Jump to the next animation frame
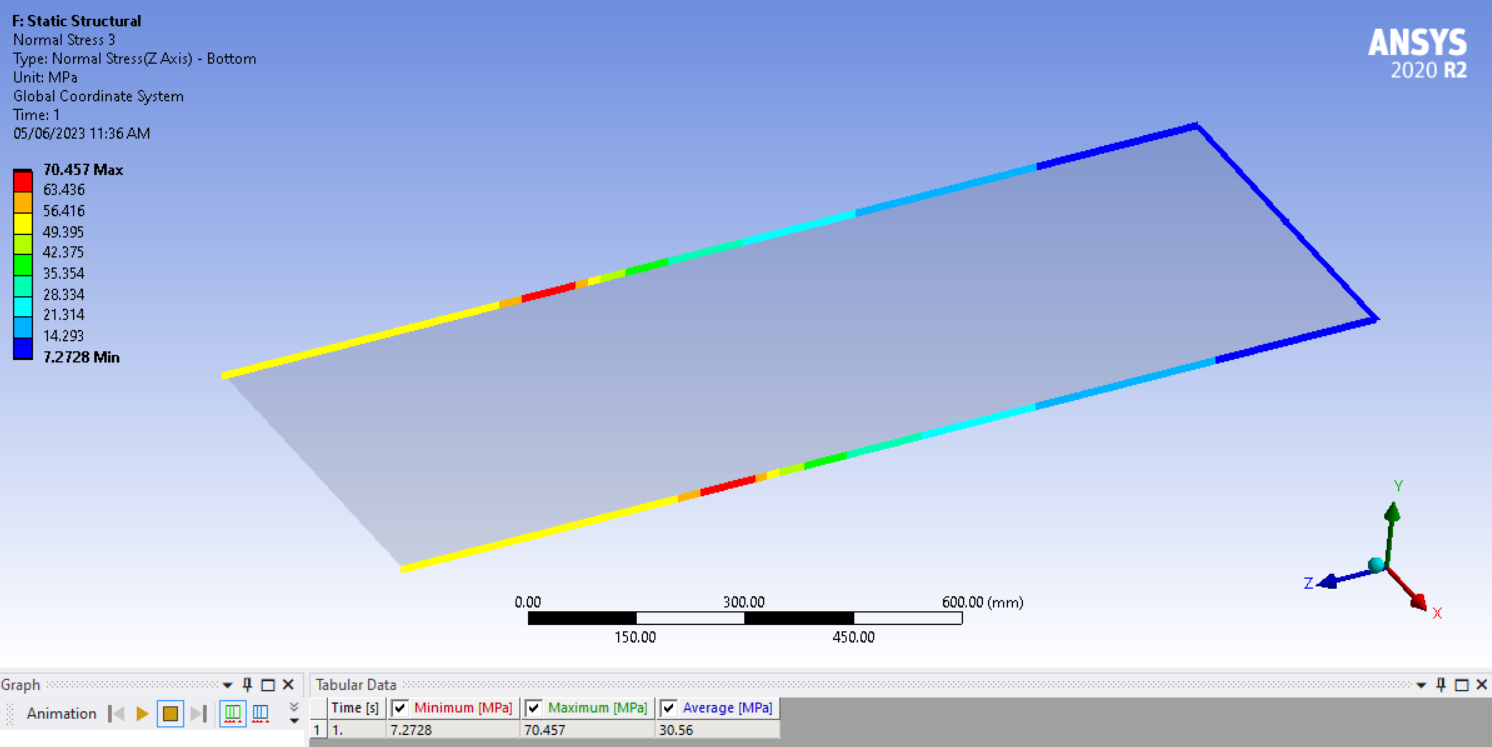The width and height of the screenshot is (1492, 747). click(198, 714)
